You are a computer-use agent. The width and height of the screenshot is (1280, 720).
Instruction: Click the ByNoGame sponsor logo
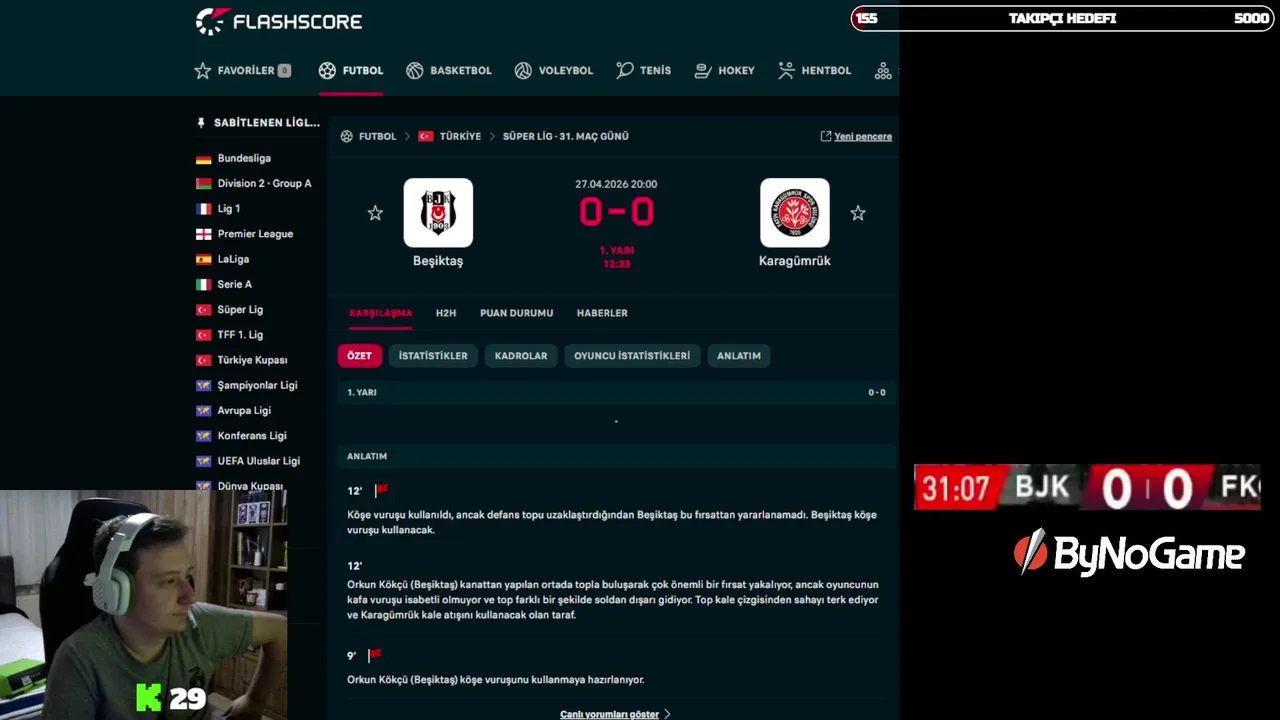[x=1129, y=552]
